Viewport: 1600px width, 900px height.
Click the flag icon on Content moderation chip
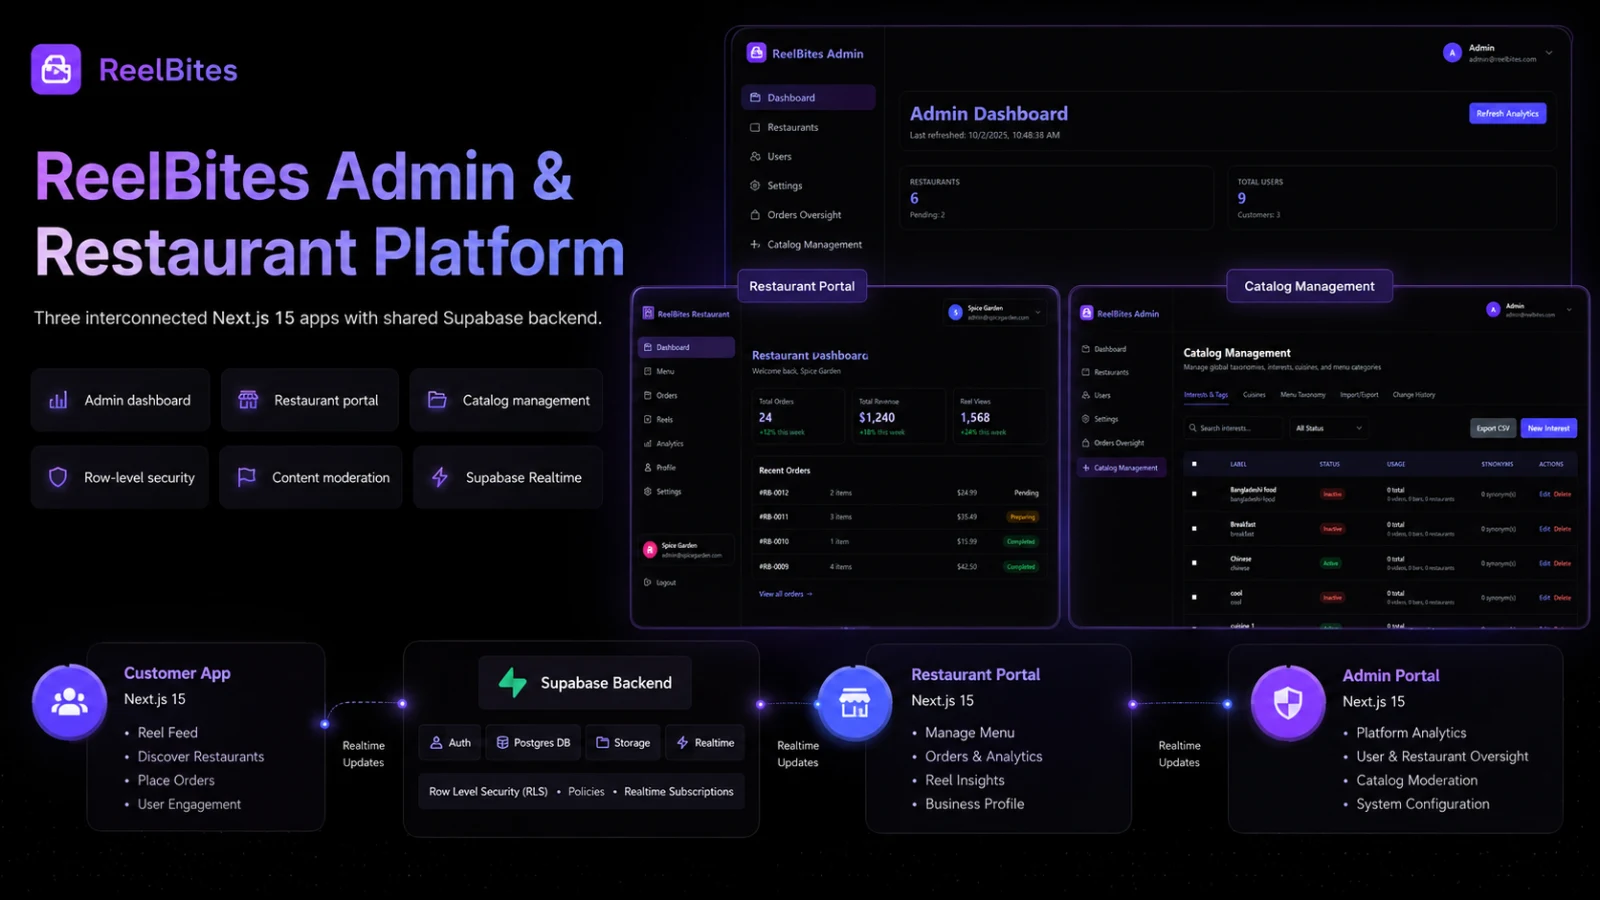point(246,478)
